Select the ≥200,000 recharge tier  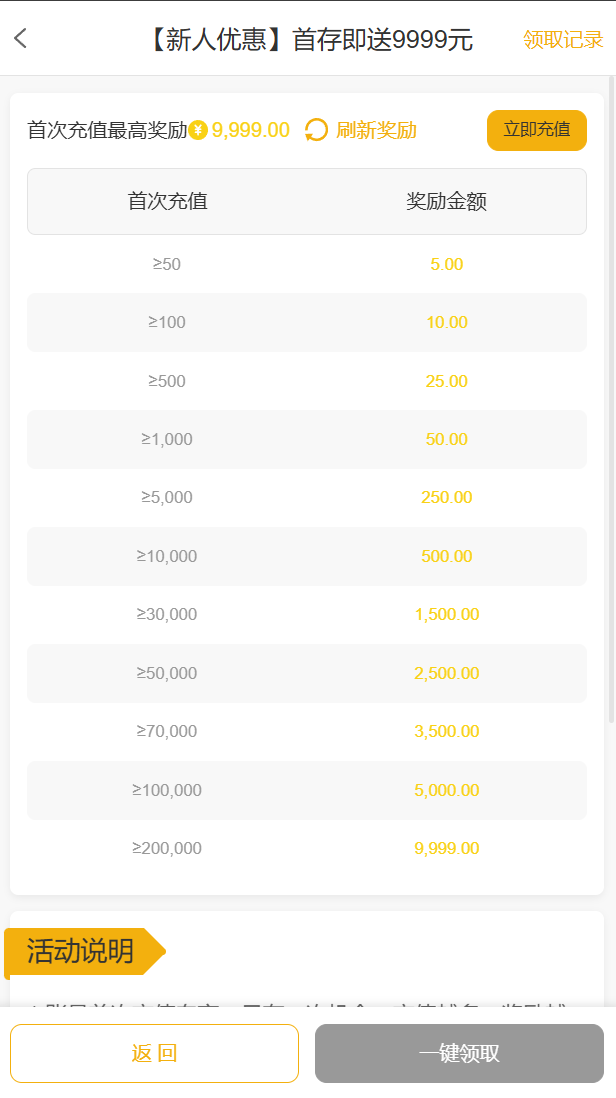(x=167, y=848)
